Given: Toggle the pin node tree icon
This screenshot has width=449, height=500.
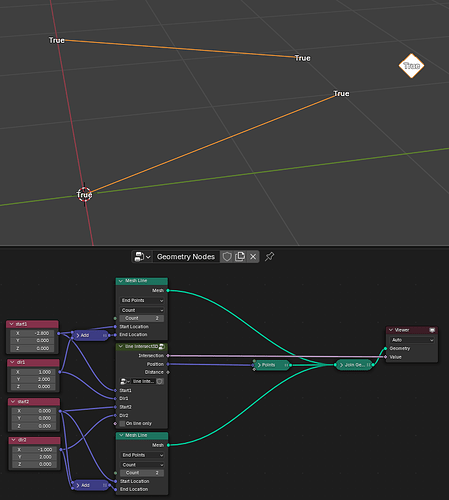Looking at the screenshot, I should tap(269, 256).
